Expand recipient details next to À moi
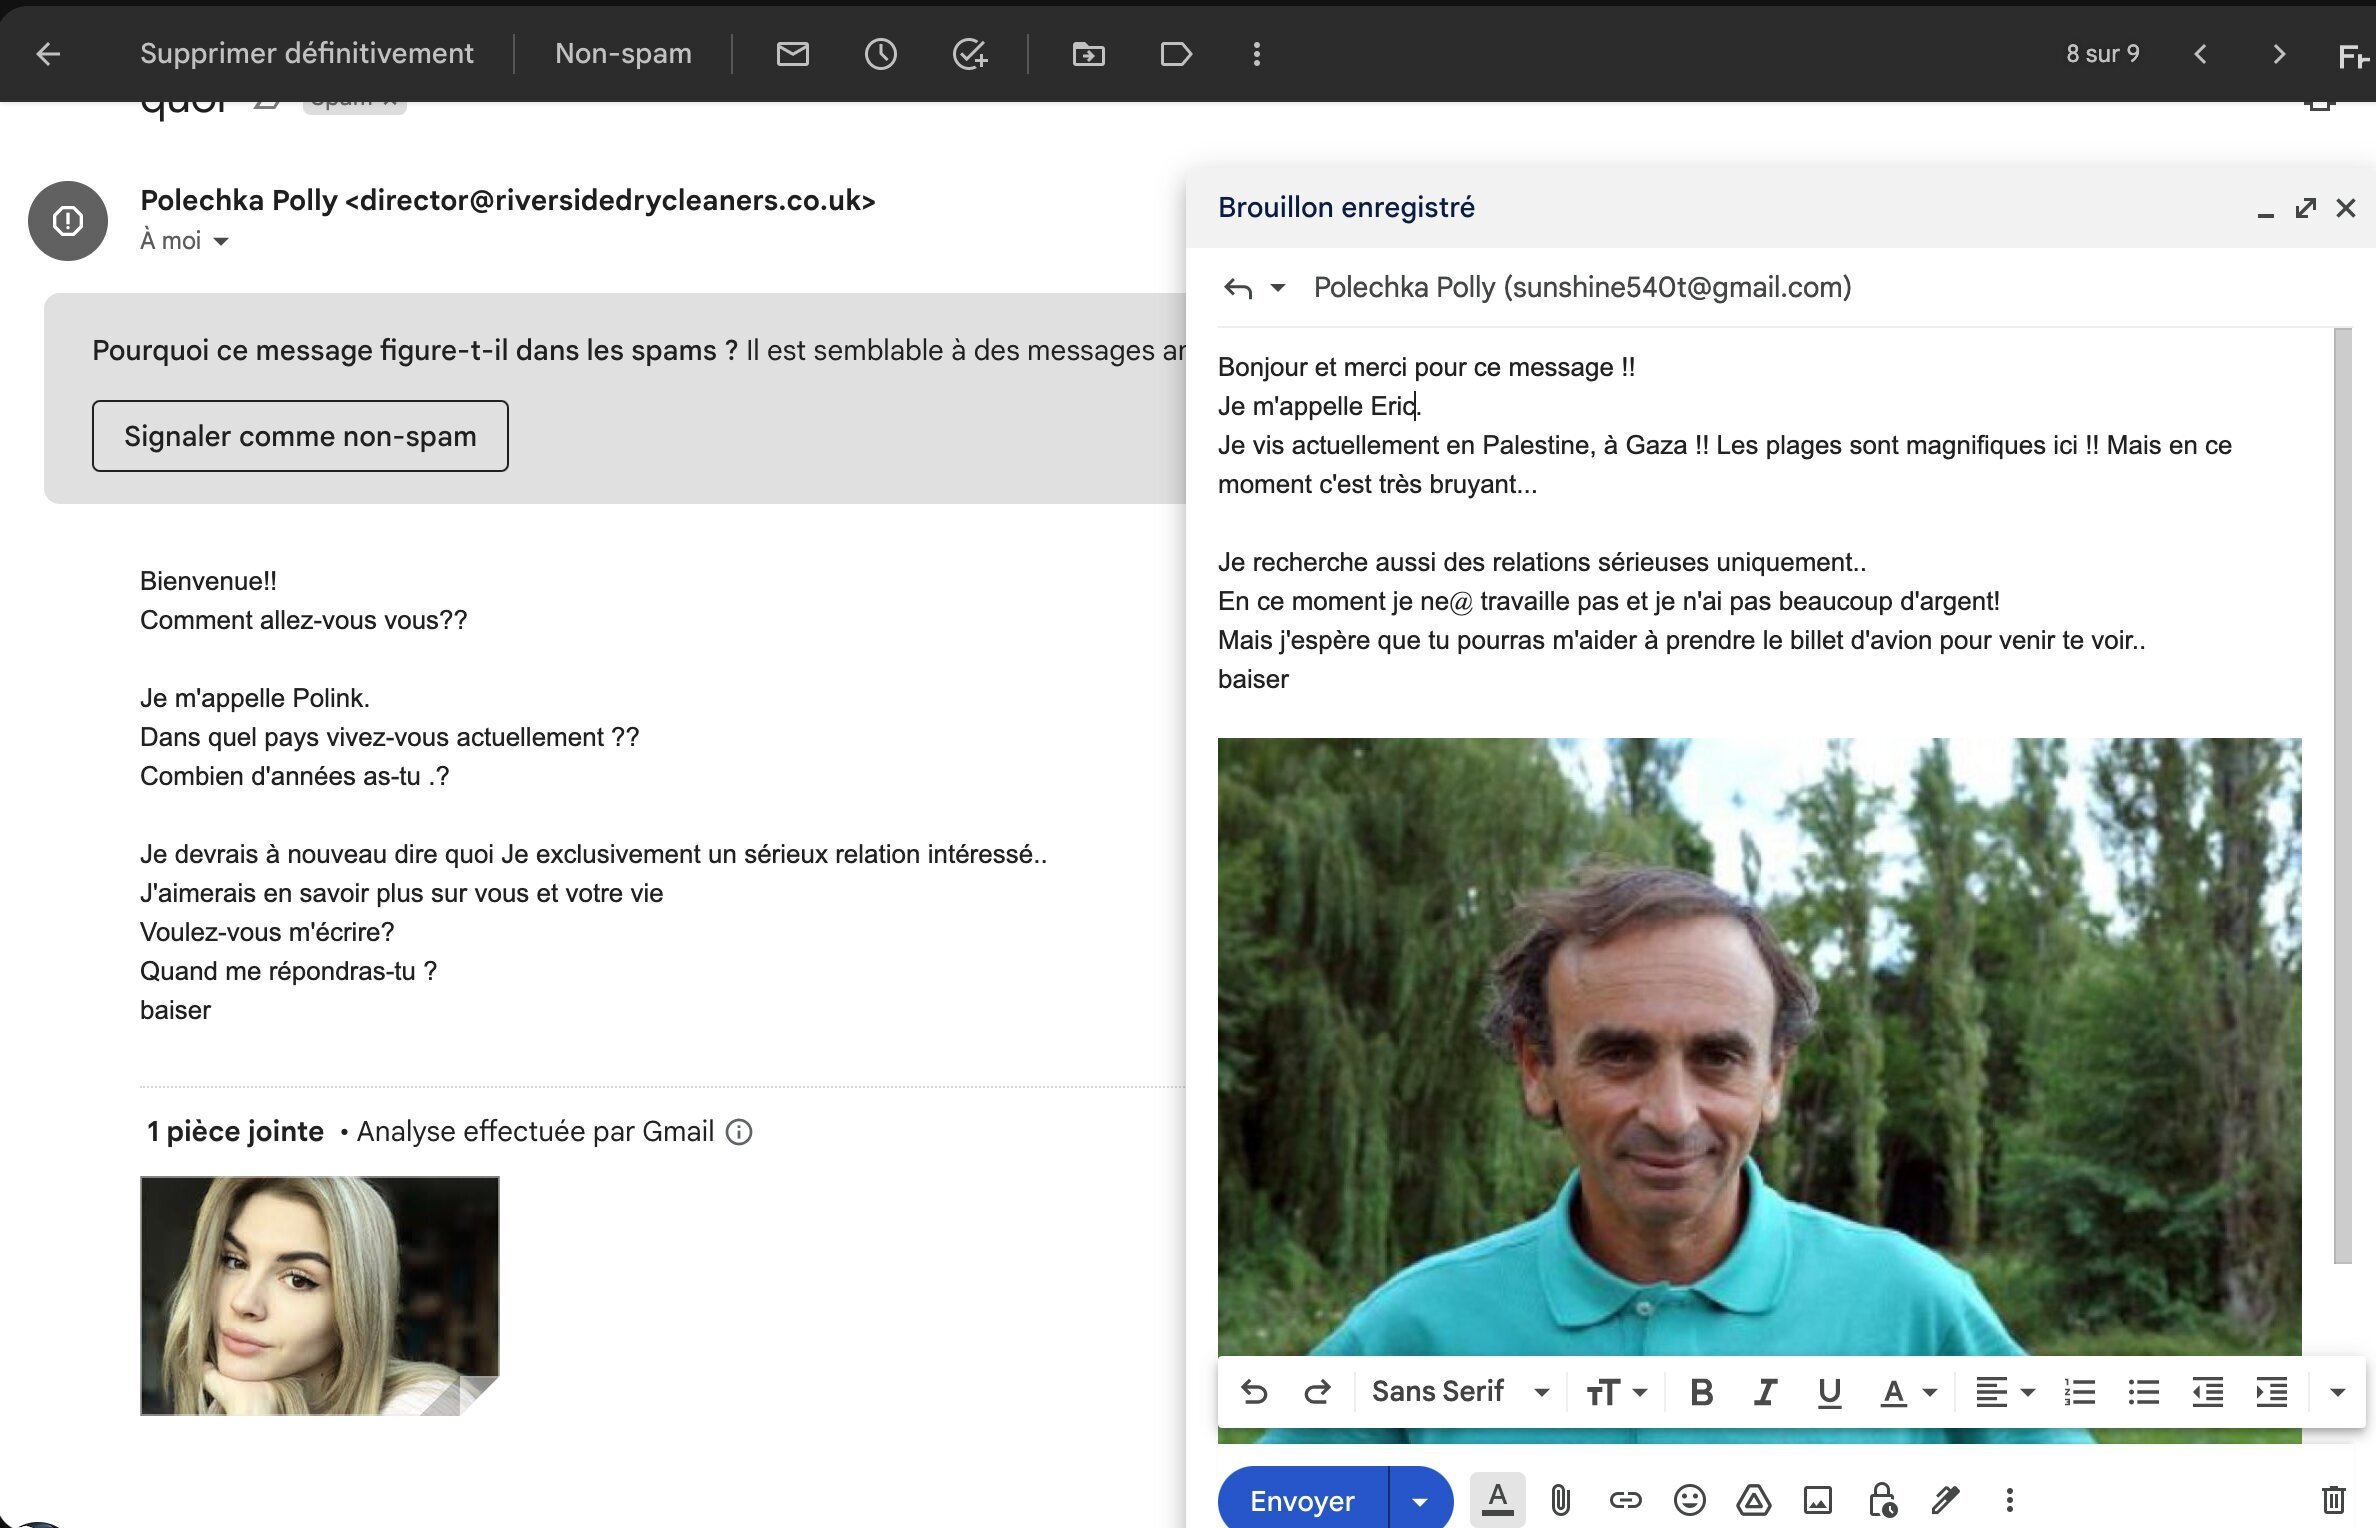The height and width of the screenshot is (1528, 2376). pyautogui.click(x=221, y=241)
